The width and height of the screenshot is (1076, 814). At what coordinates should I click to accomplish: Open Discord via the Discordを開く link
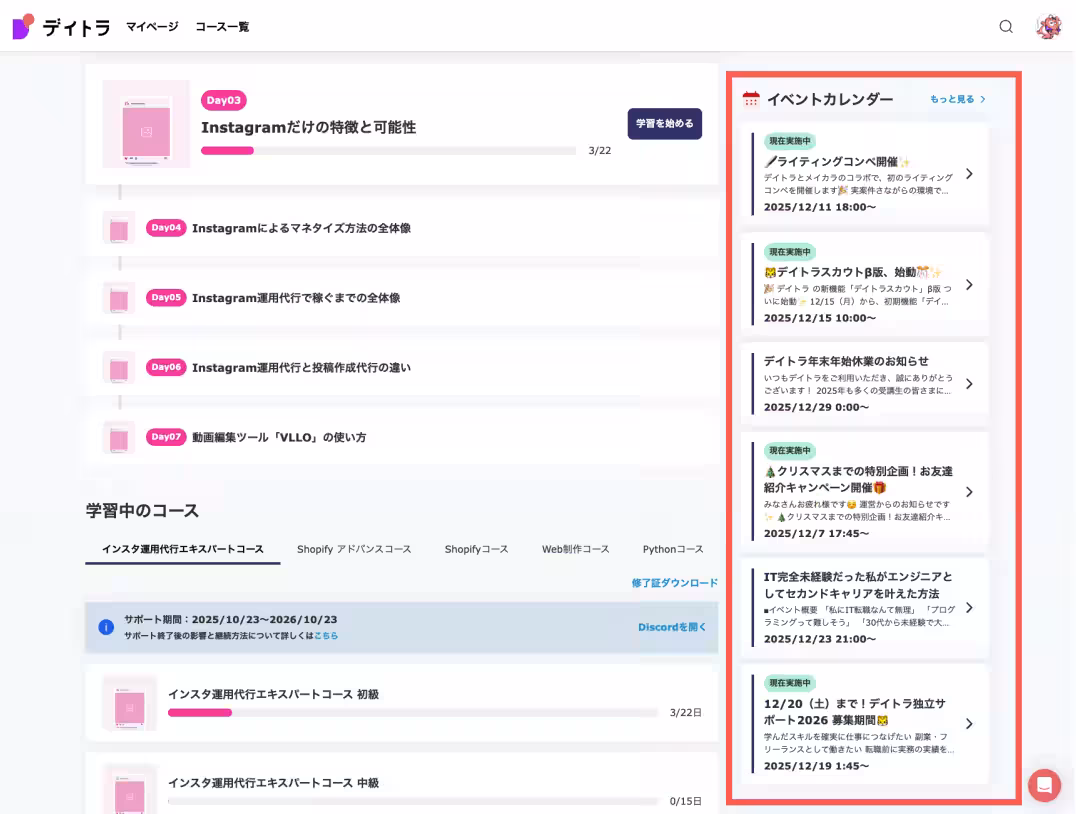[673, 626]
